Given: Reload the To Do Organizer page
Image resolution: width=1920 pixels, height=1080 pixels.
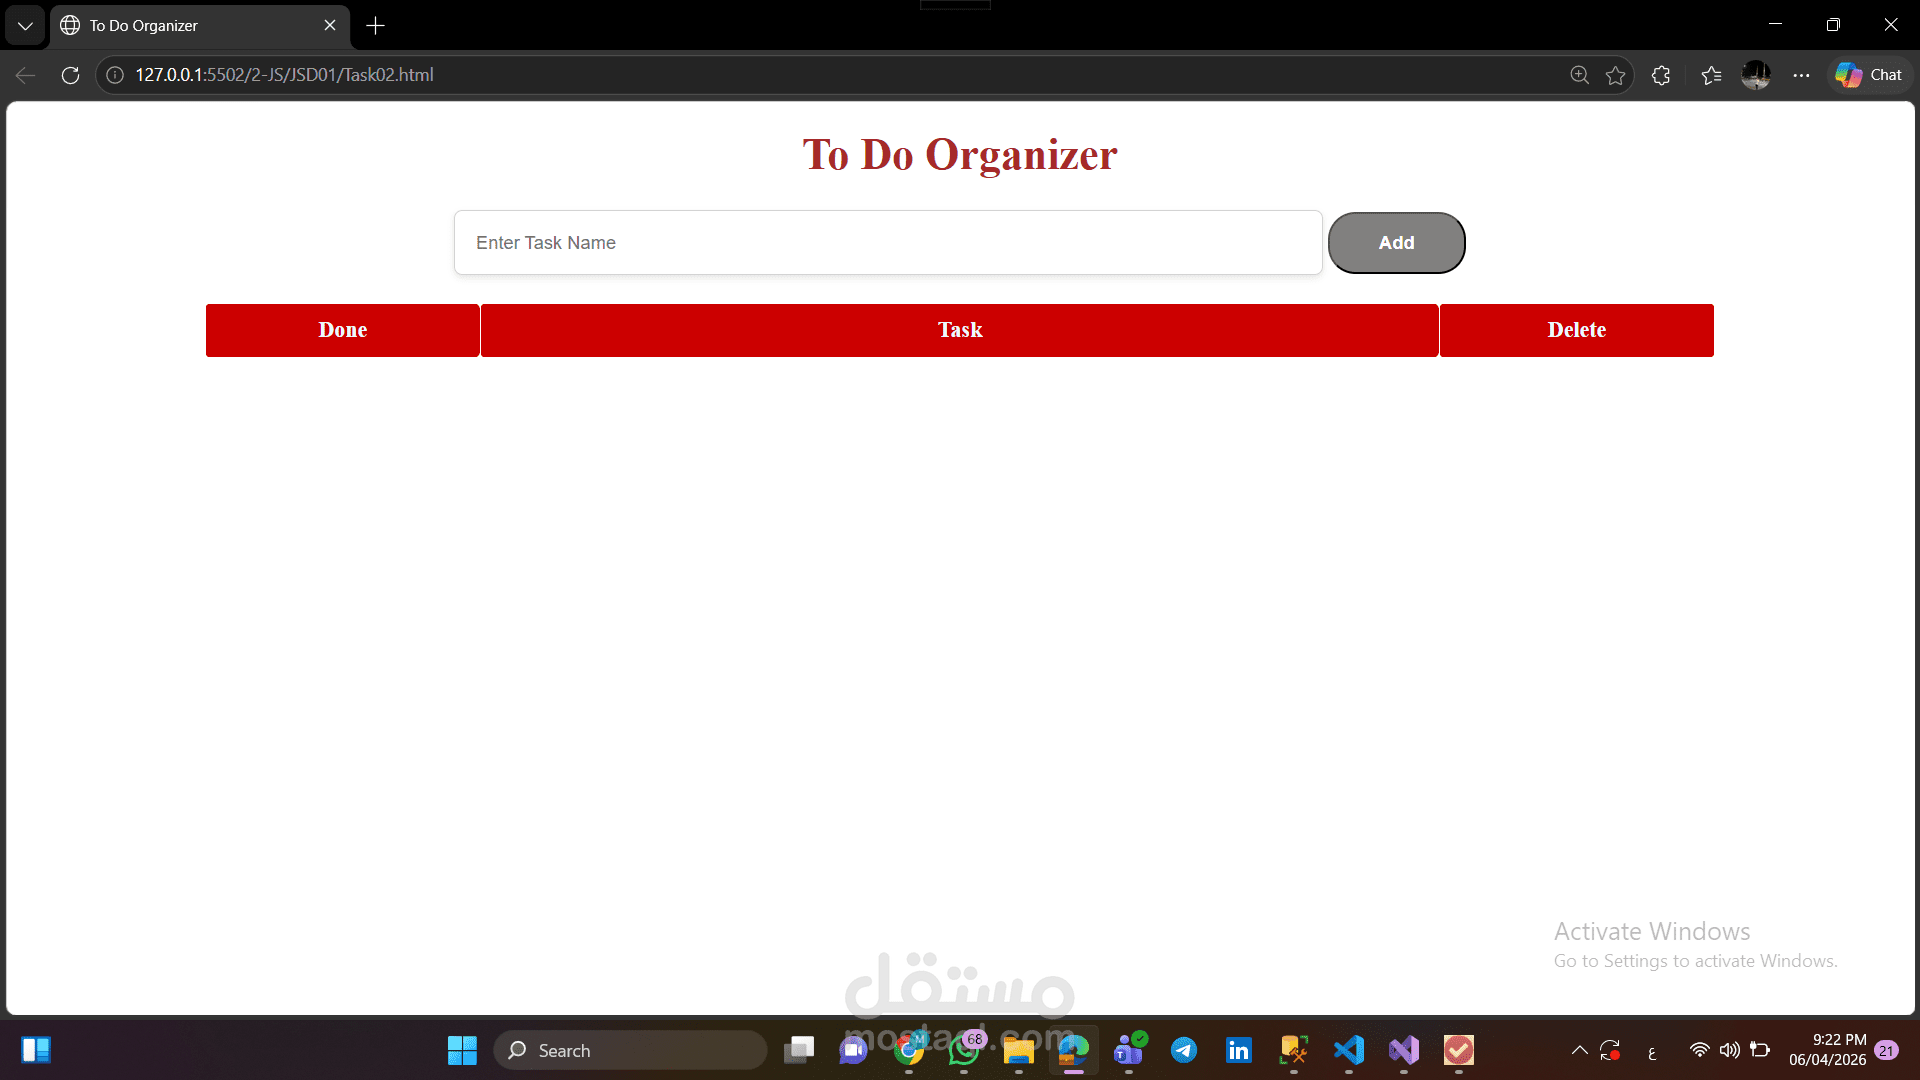Looking at the screenshot, I should pyautogui.click(x=70, y=74).
